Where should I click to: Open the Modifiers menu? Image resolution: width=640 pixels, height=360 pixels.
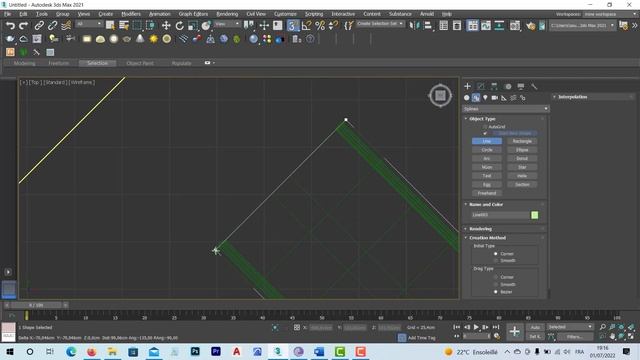pyautogui.click(x=131, y=14)
